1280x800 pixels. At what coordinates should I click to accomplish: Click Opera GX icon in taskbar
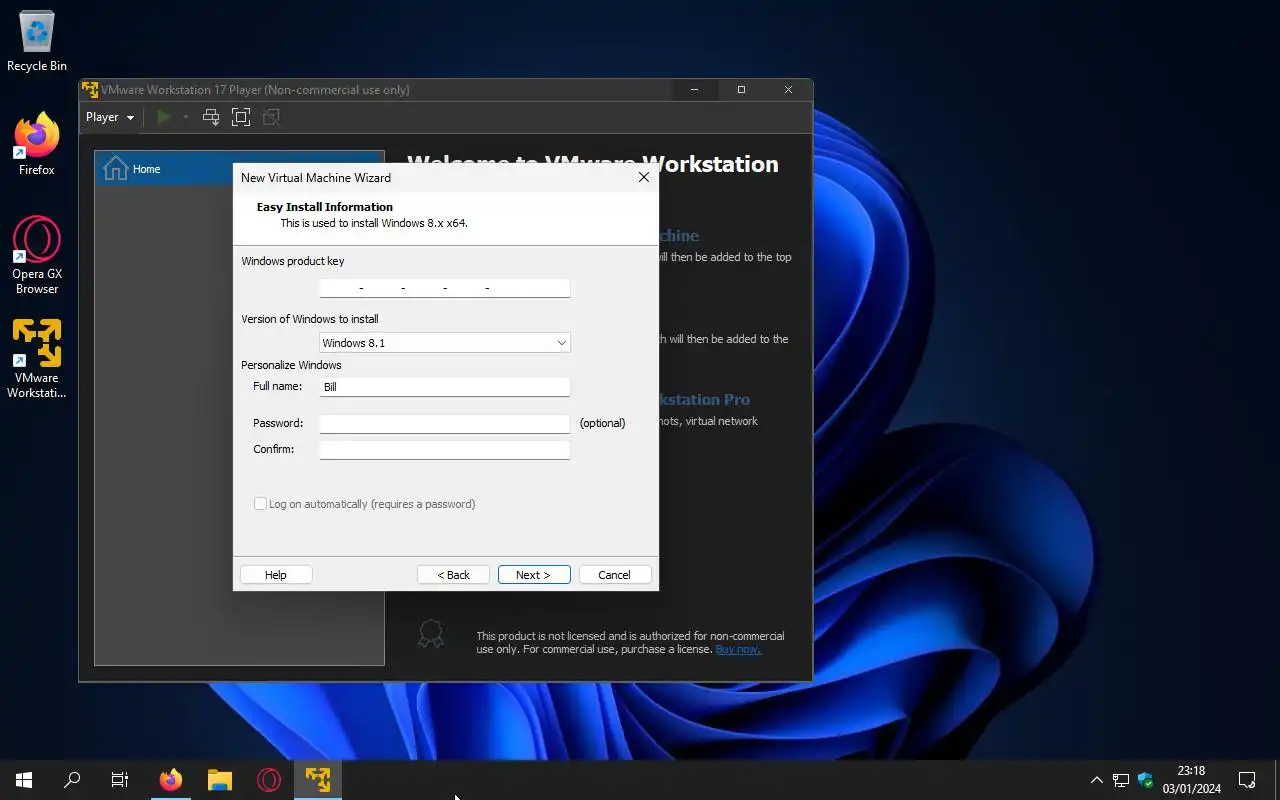coord(269,780)
